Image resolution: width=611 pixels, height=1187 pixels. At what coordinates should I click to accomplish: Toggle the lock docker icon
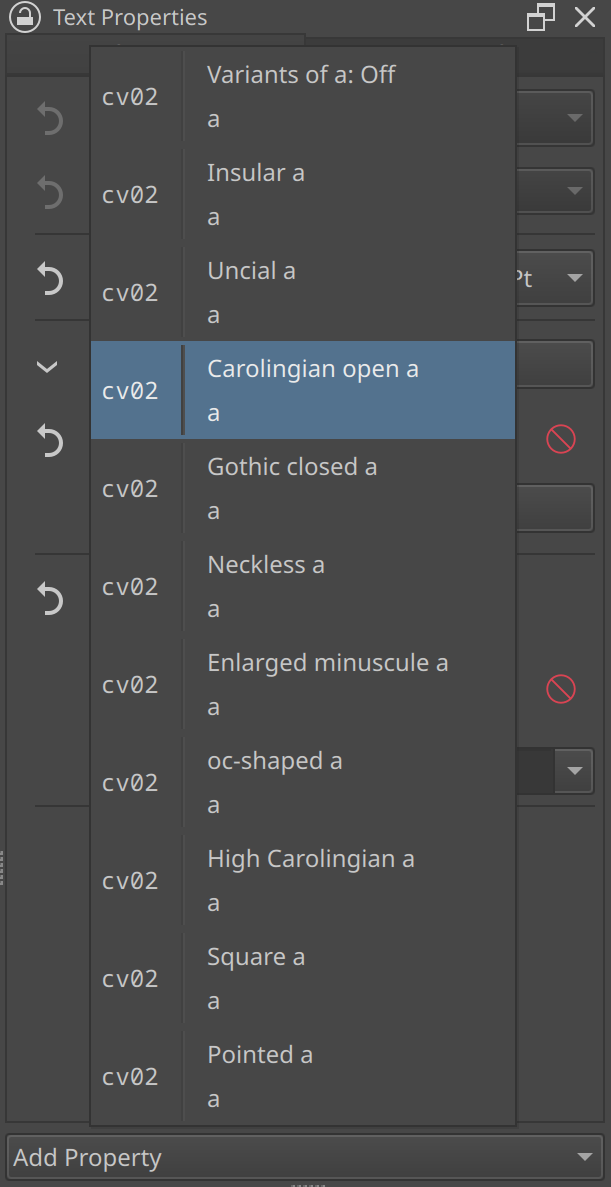(25, 17)
